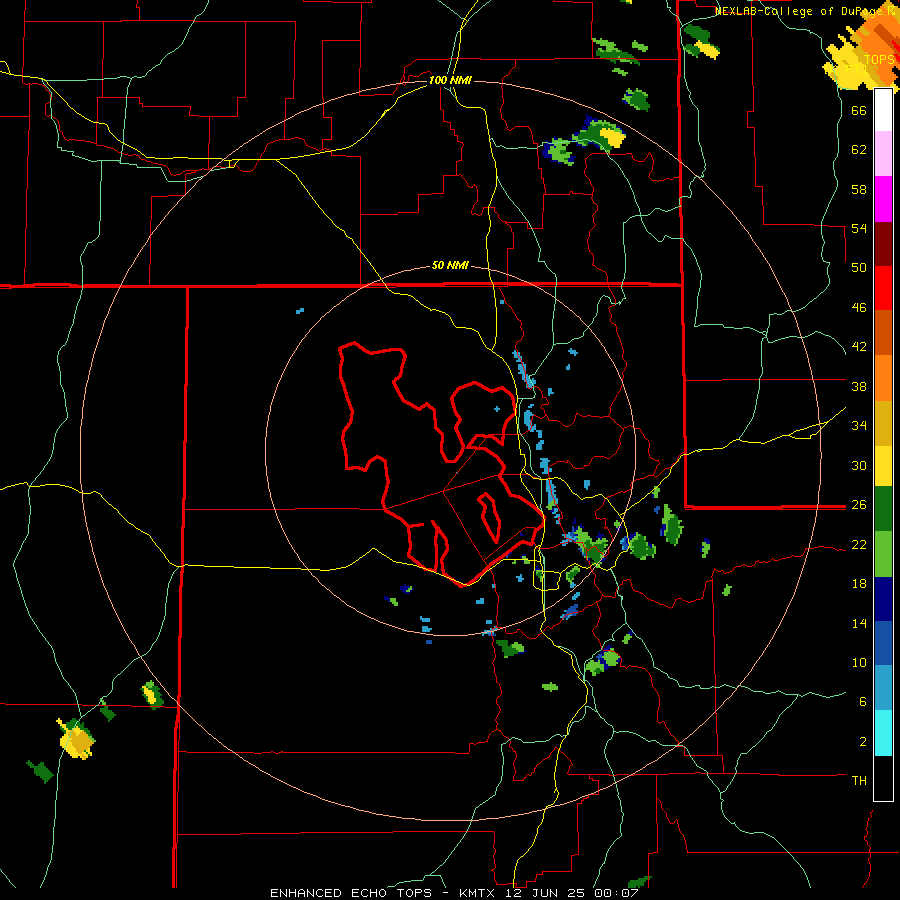900x900 pixels.
Task: Click the cyan legend swatch
Action: 883,733
